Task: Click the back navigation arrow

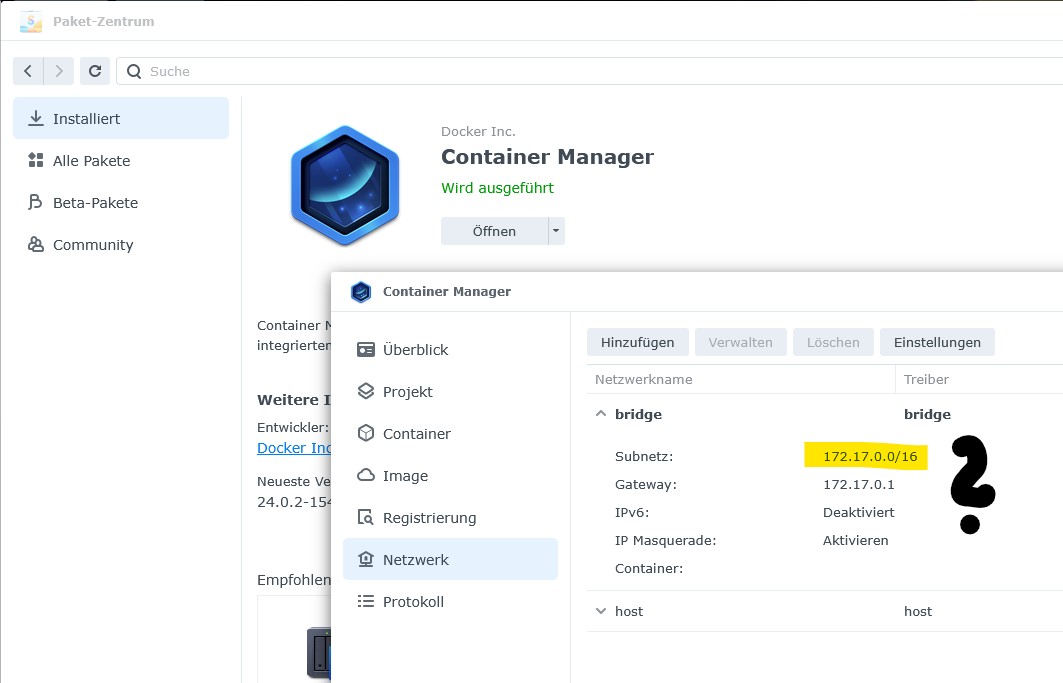Action: [28, 71]
